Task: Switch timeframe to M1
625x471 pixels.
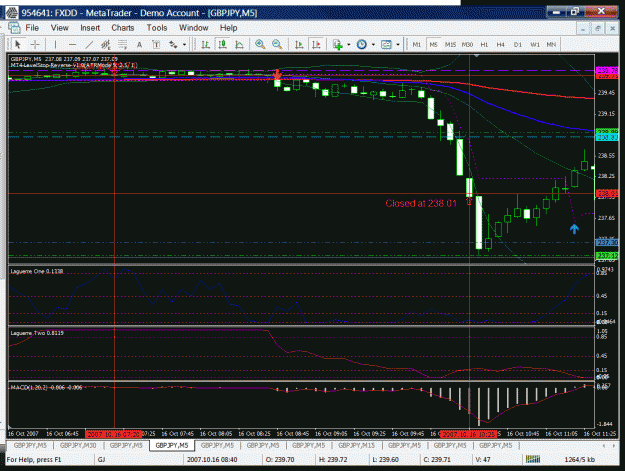Action: point(417,45)
